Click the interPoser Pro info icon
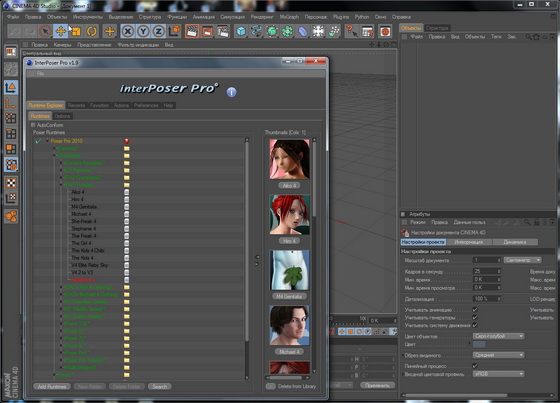The height and width of the screenshot is (403, 560). point(231,92)
